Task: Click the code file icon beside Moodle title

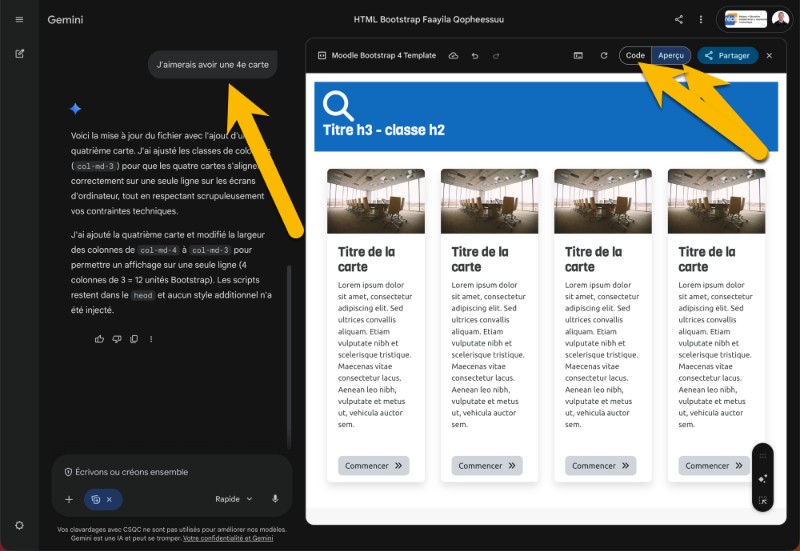Action: point(322,56)
